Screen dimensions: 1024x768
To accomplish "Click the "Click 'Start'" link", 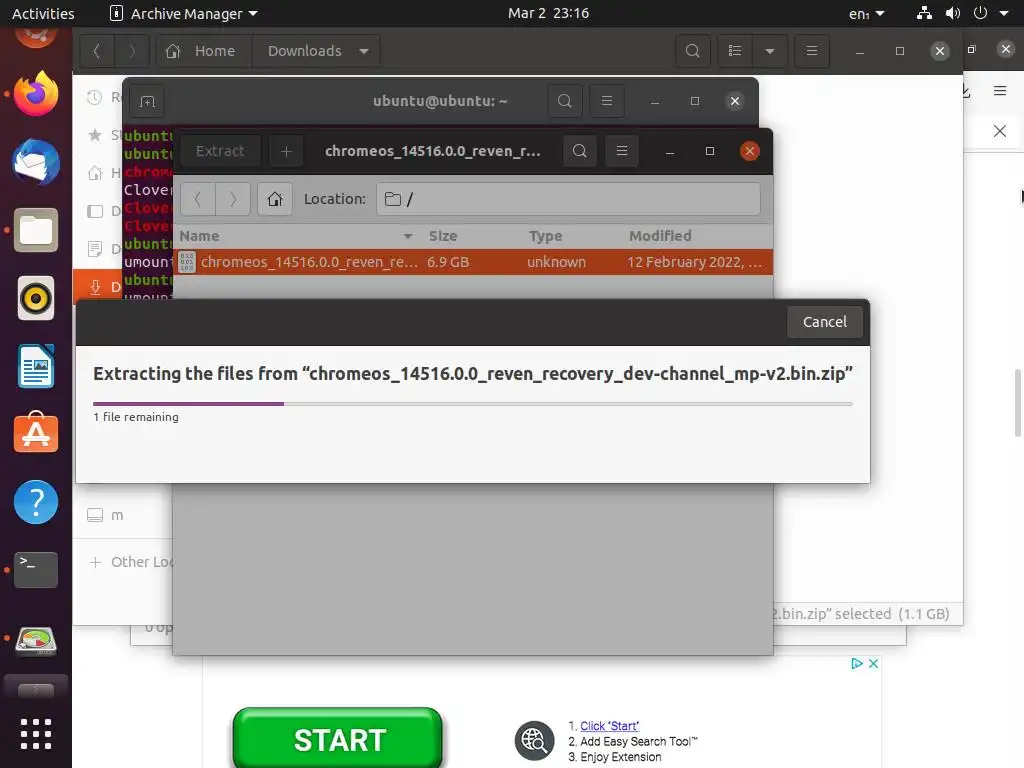I will [x=609, y=726].
